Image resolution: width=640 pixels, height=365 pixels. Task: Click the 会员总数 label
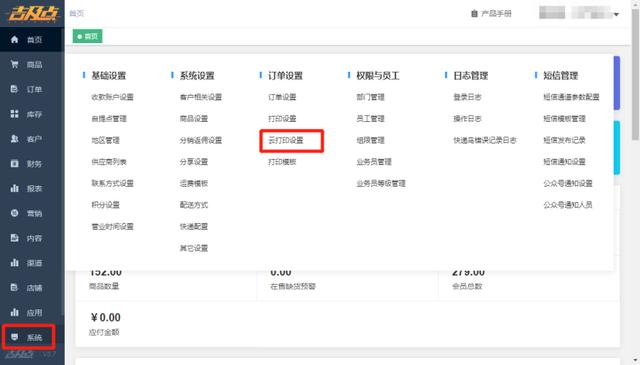(x=467, y=287)
